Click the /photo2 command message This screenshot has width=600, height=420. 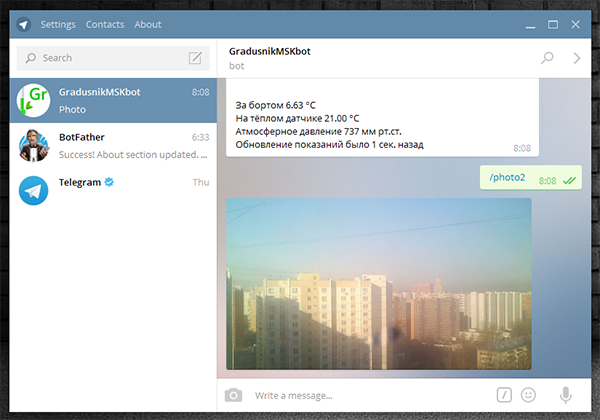[x=531, y=178]
